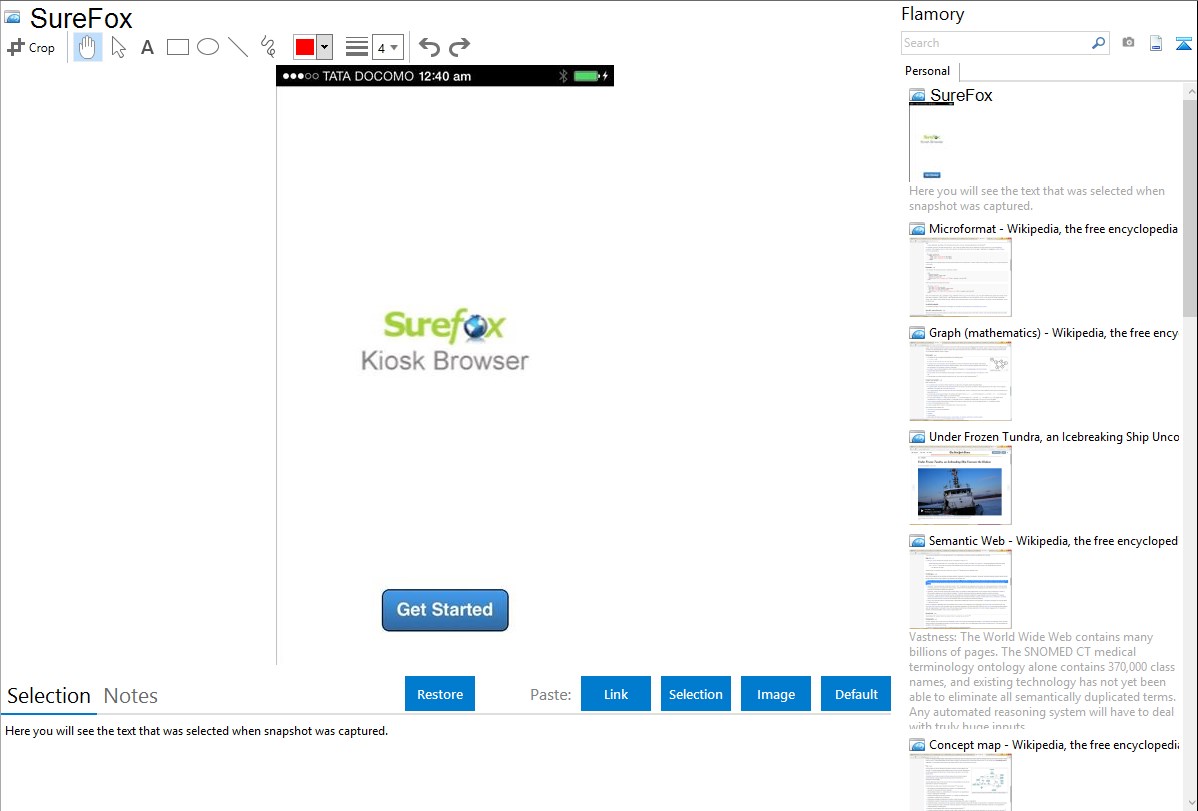This screenshot has width=1198, height=811.
Task: Click the Flamory search field
Action: [x=995, y=43]
